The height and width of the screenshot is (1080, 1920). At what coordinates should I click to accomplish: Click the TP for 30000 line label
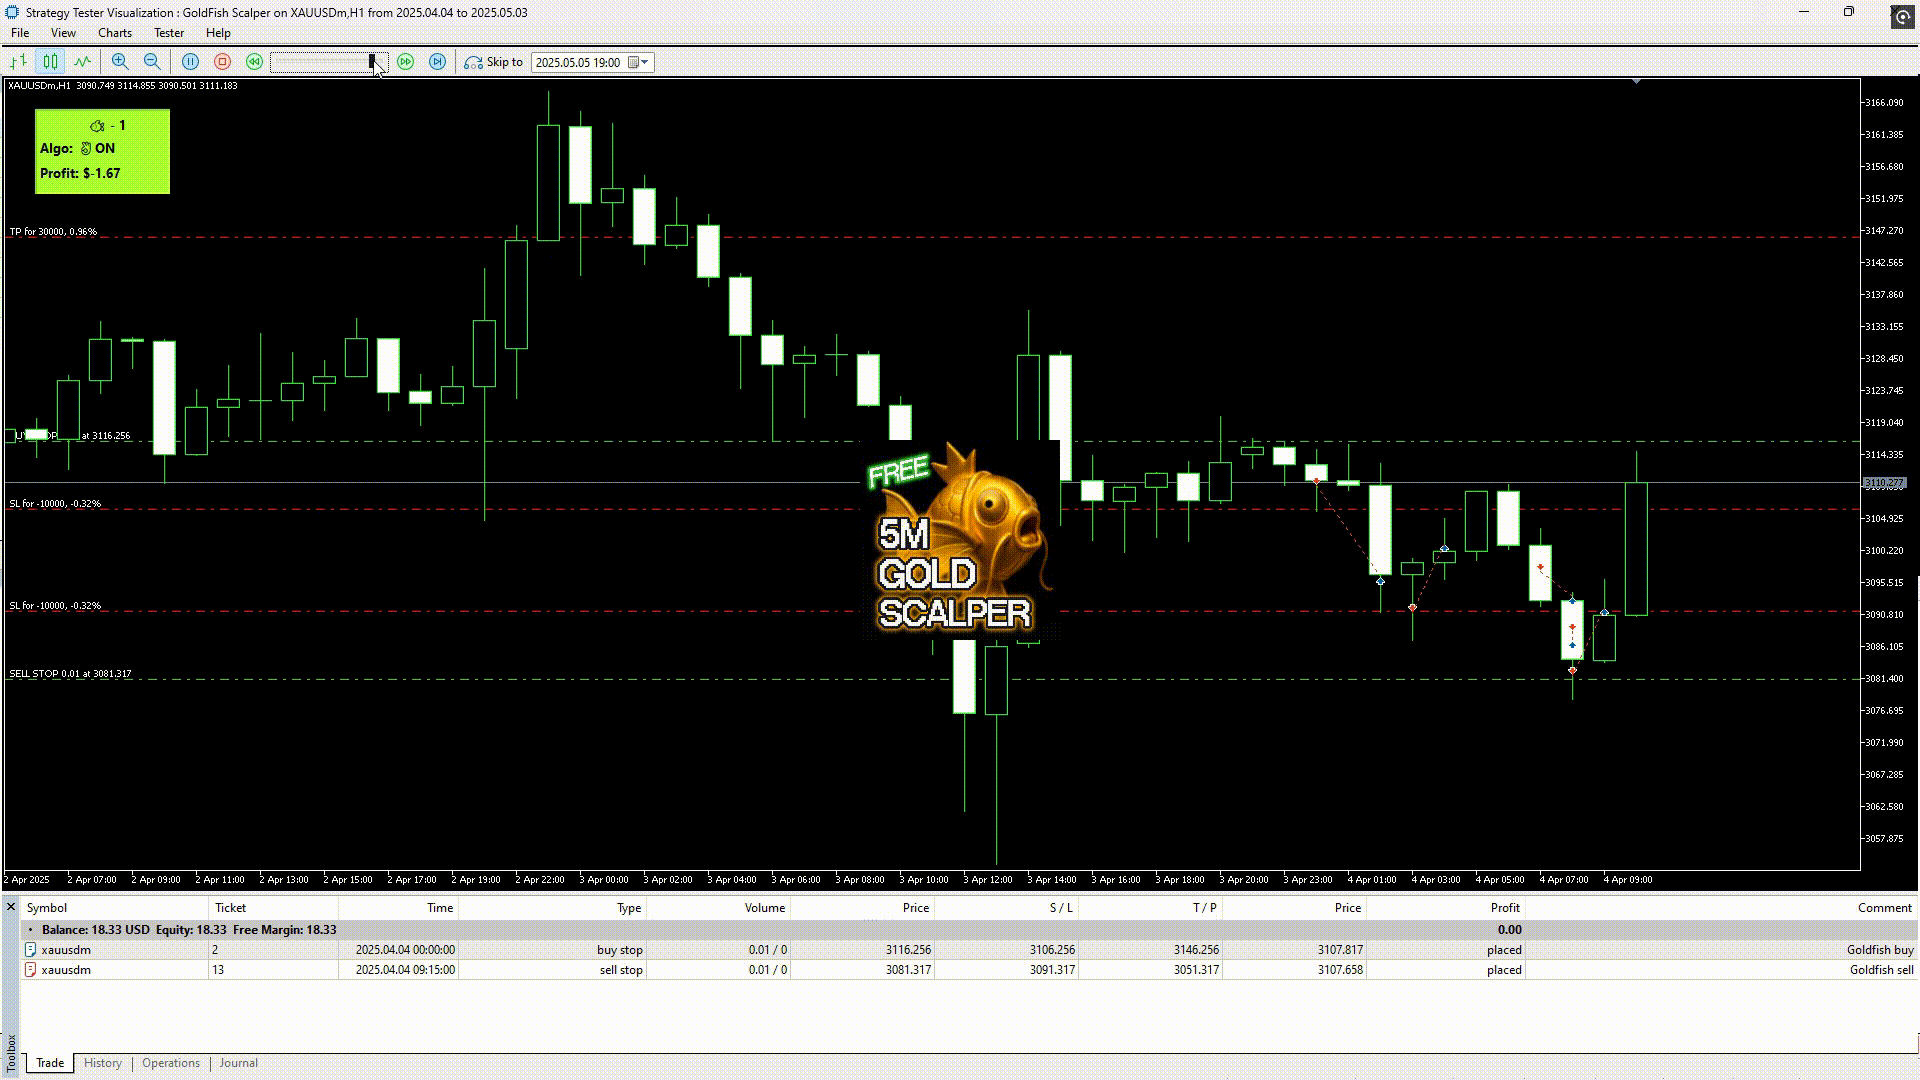point(53,232)
